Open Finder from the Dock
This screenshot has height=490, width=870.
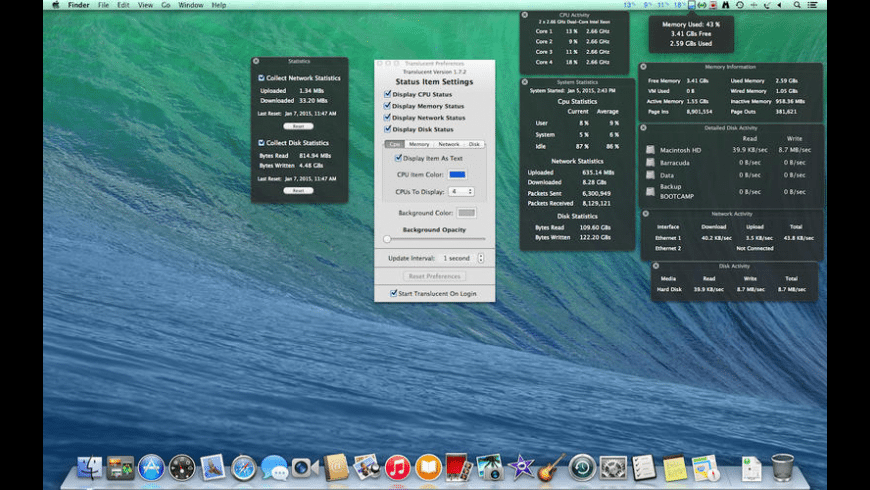(90, 468)
